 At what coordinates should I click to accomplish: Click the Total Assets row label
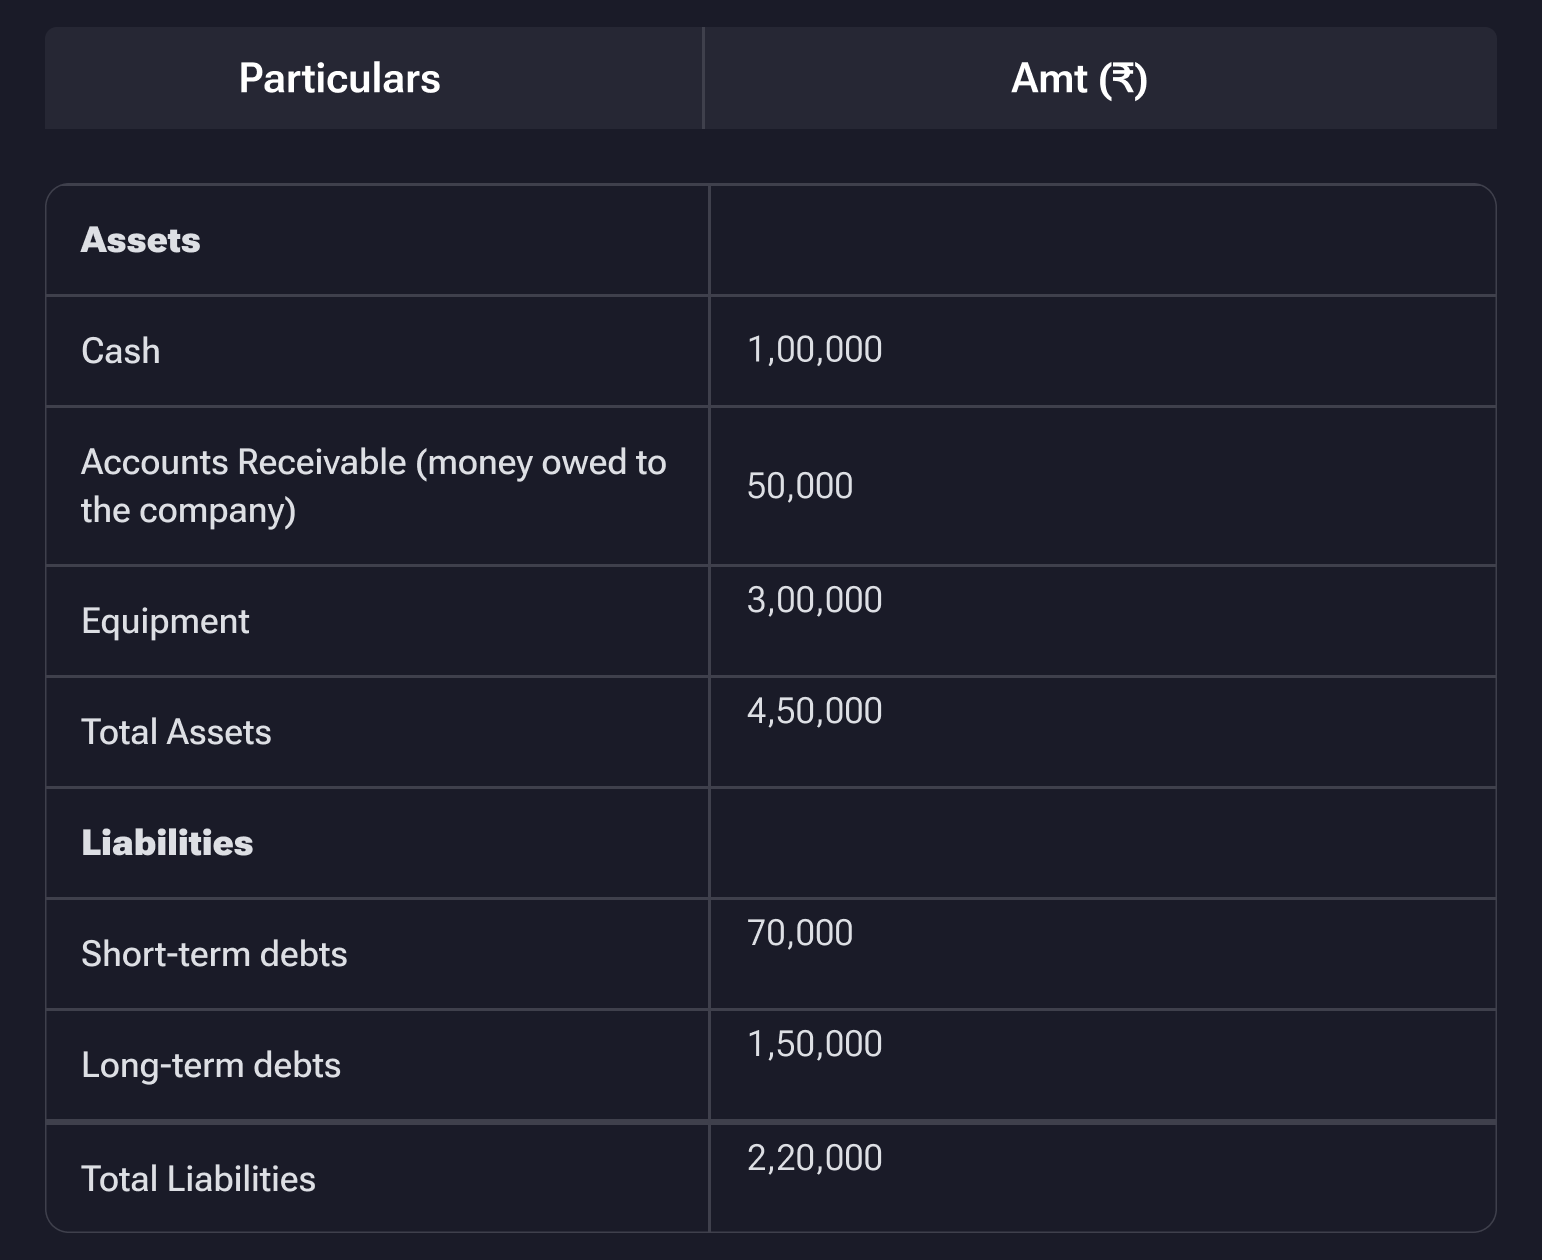click(x=176, y=732)
